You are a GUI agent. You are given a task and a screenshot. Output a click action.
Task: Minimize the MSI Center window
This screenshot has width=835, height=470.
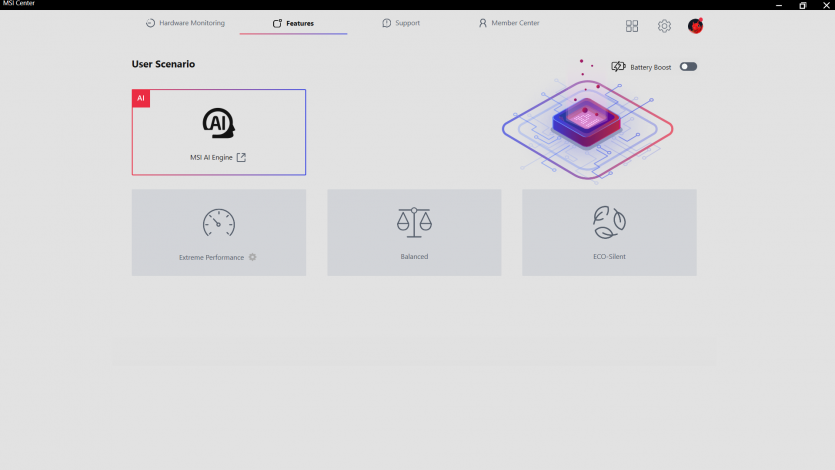[773, 5]
